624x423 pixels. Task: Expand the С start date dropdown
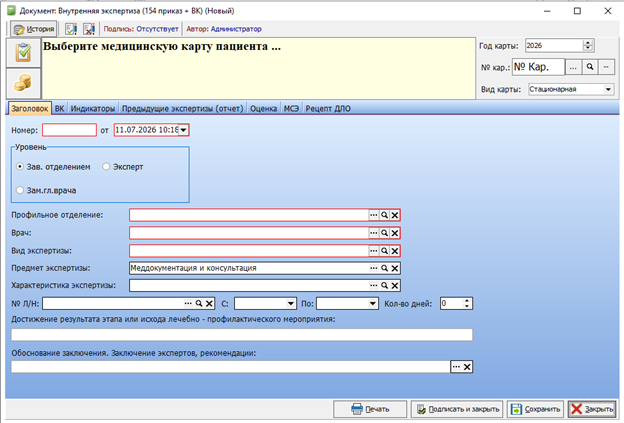point(291,304)
